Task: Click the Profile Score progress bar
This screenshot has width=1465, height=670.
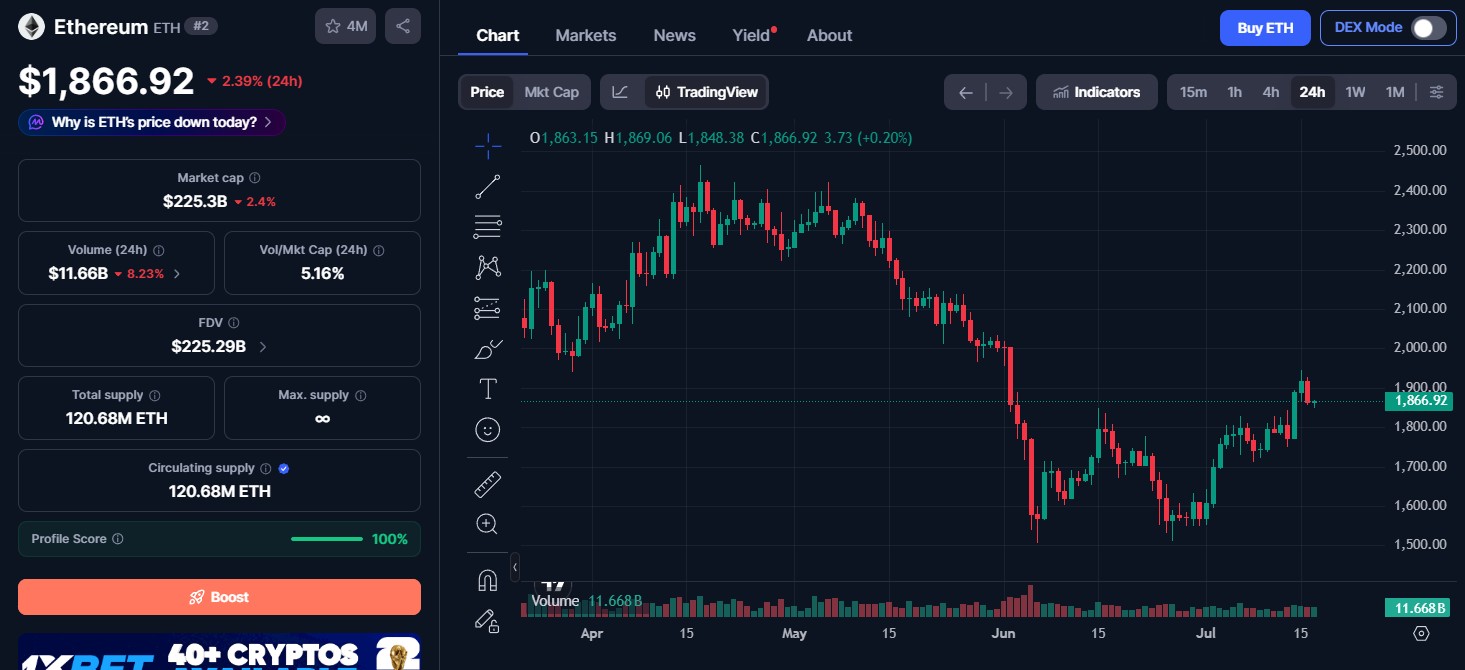Action: (327, 539)
